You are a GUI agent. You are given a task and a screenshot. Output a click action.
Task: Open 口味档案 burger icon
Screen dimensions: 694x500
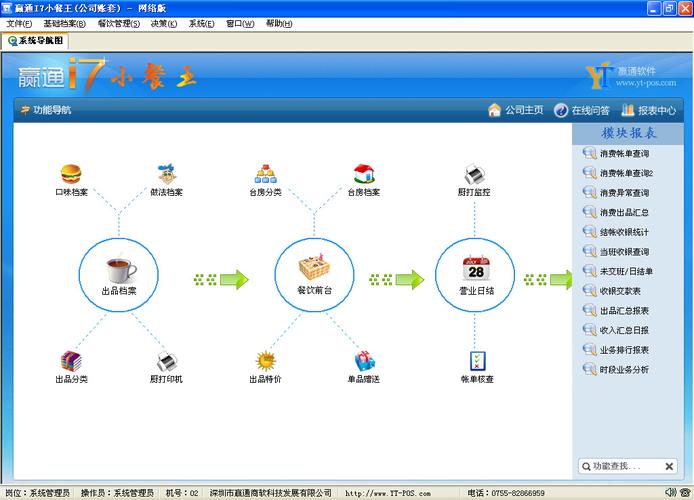70,174
